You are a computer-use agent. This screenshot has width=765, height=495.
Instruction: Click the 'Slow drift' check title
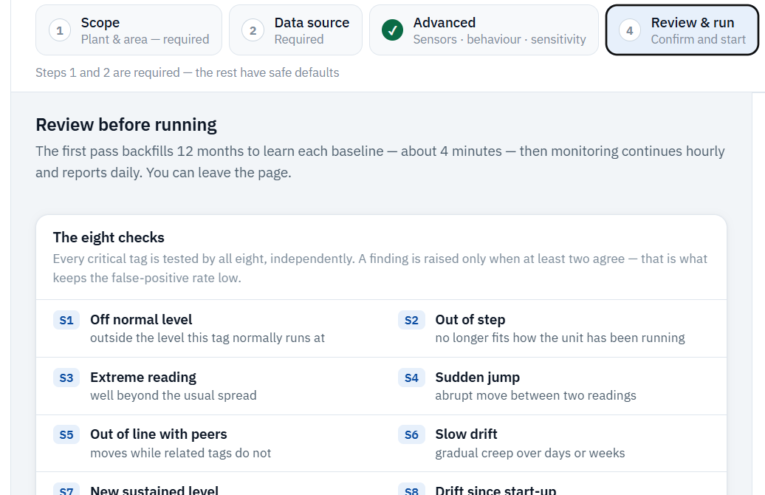[466, 434]
